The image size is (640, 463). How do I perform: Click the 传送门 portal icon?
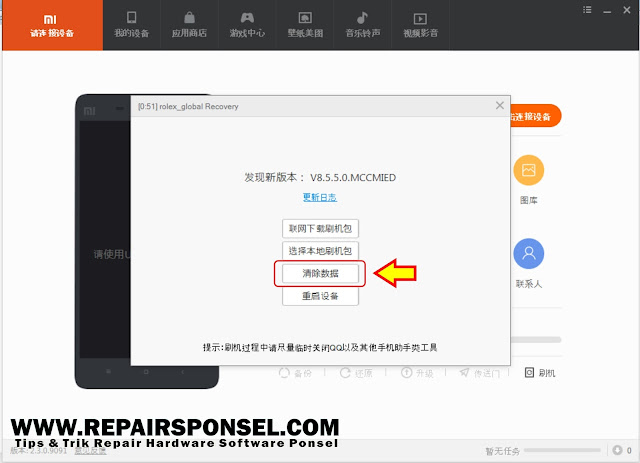point(480,373)
